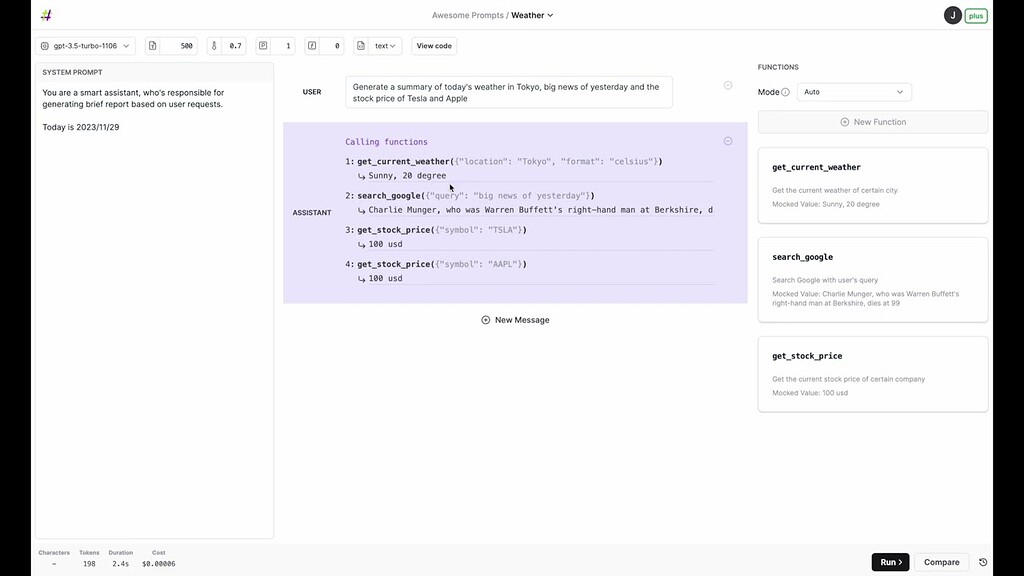Add a message with New Message
This screenshot has height=576, width=1024.
point(514,319)
